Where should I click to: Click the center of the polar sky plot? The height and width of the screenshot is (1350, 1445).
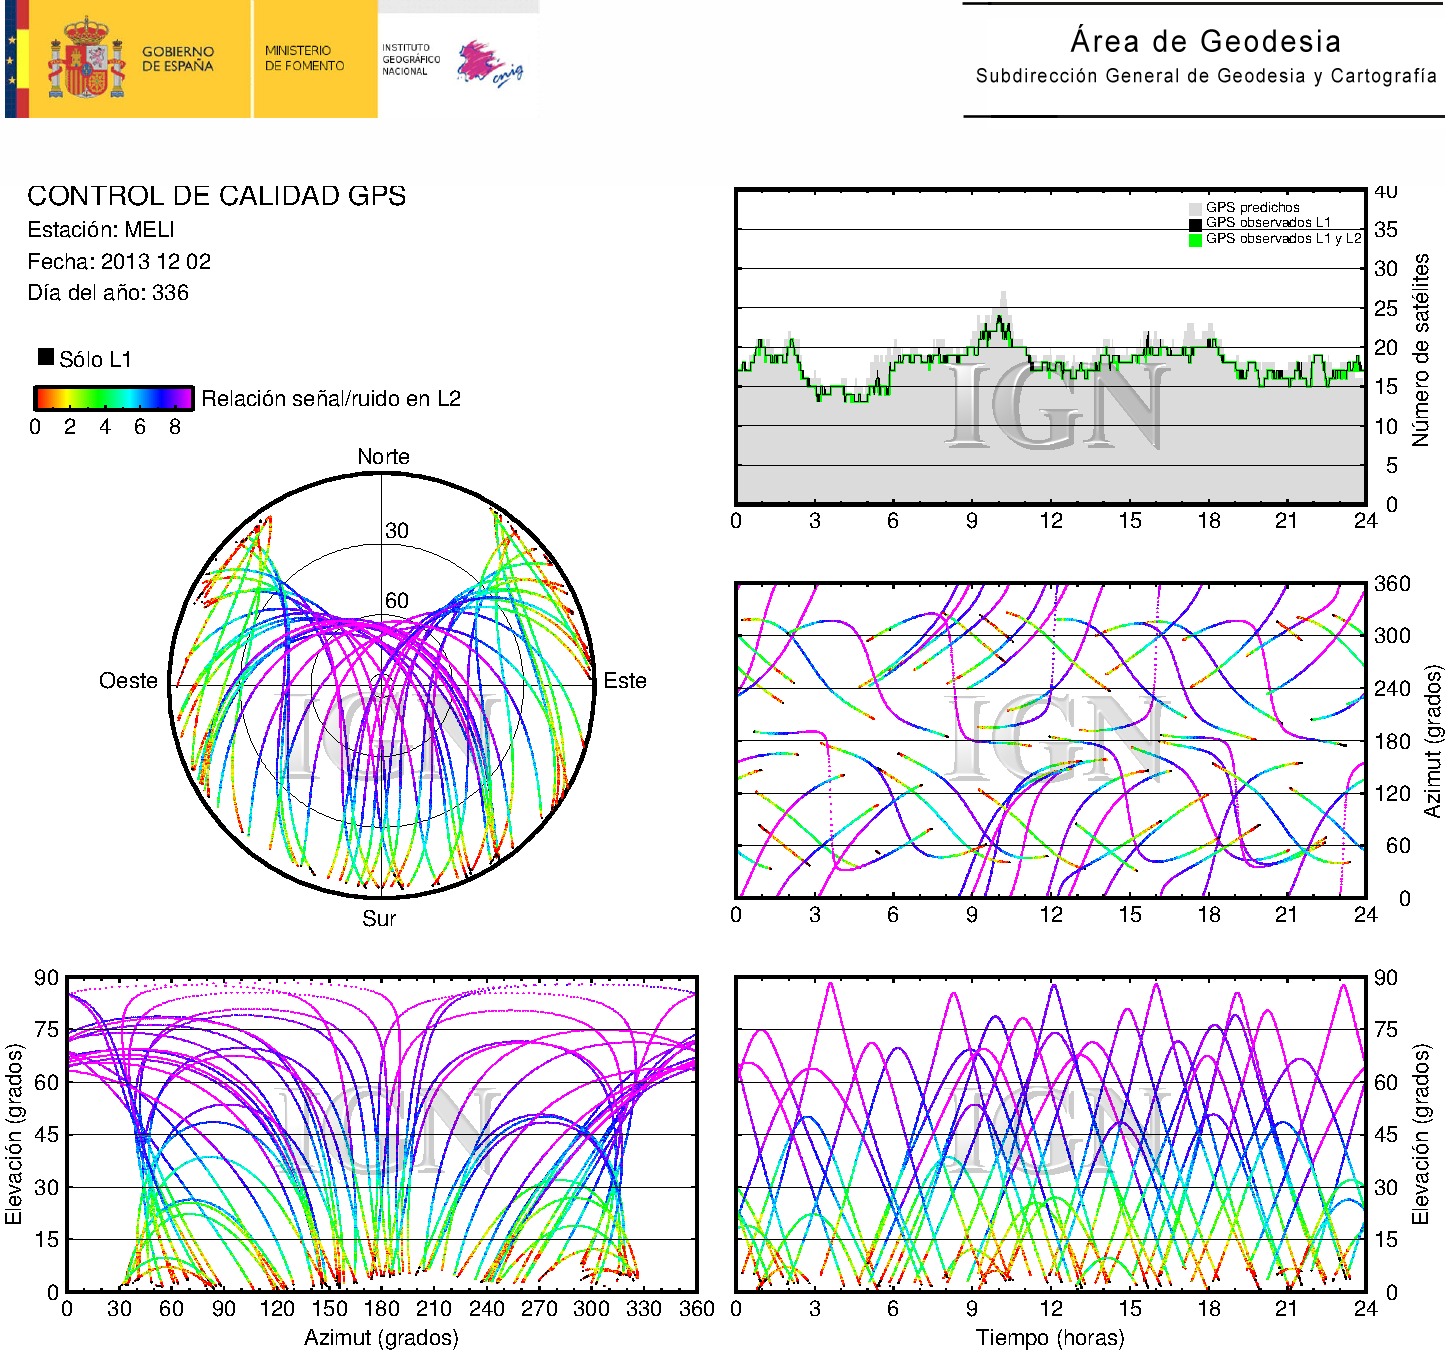(x=382, y=686)
